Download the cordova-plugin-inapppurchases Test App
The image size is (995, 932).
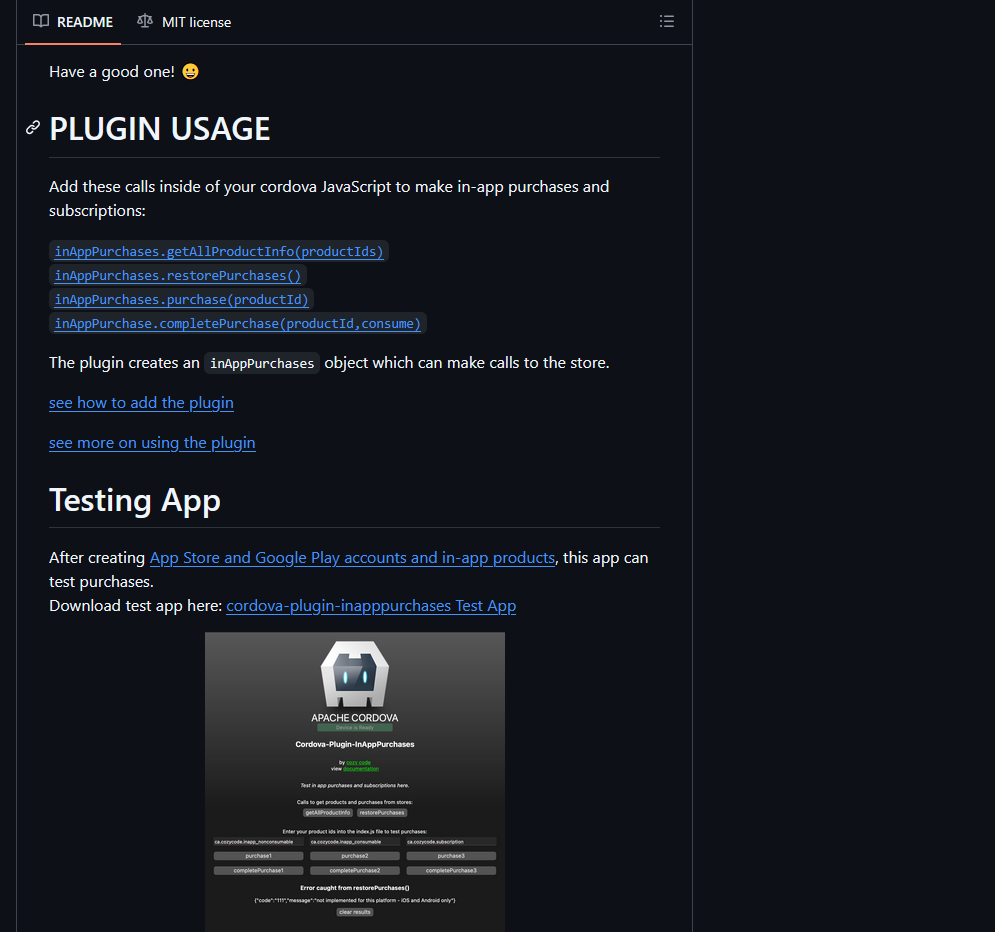[371, 606]
